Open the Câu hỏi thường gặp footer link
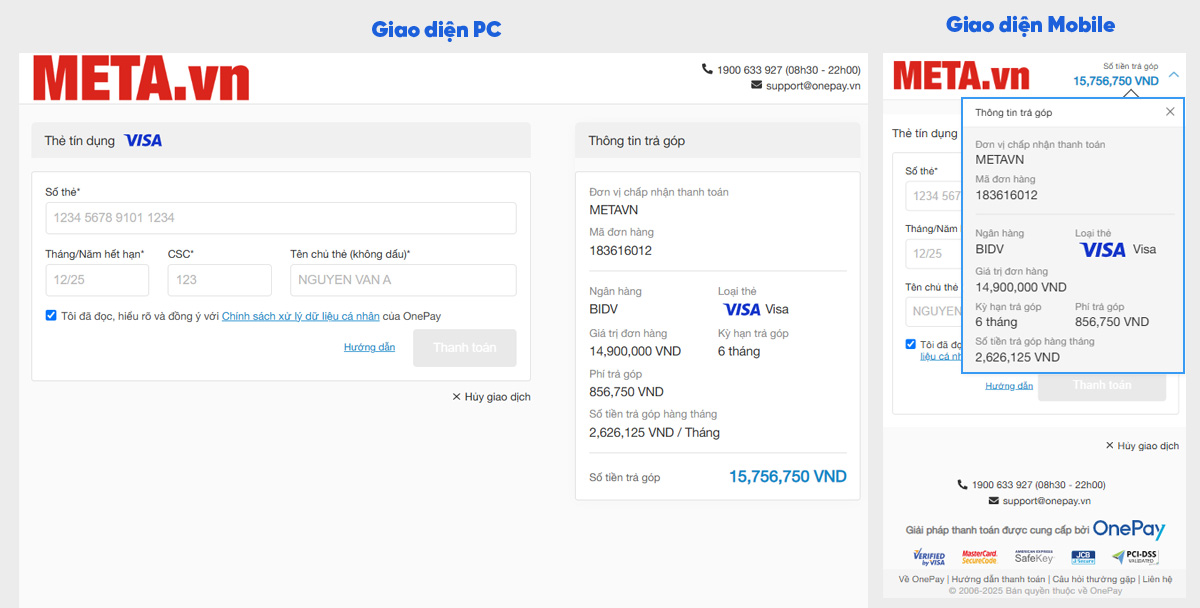 click(x=1094, y=579)
